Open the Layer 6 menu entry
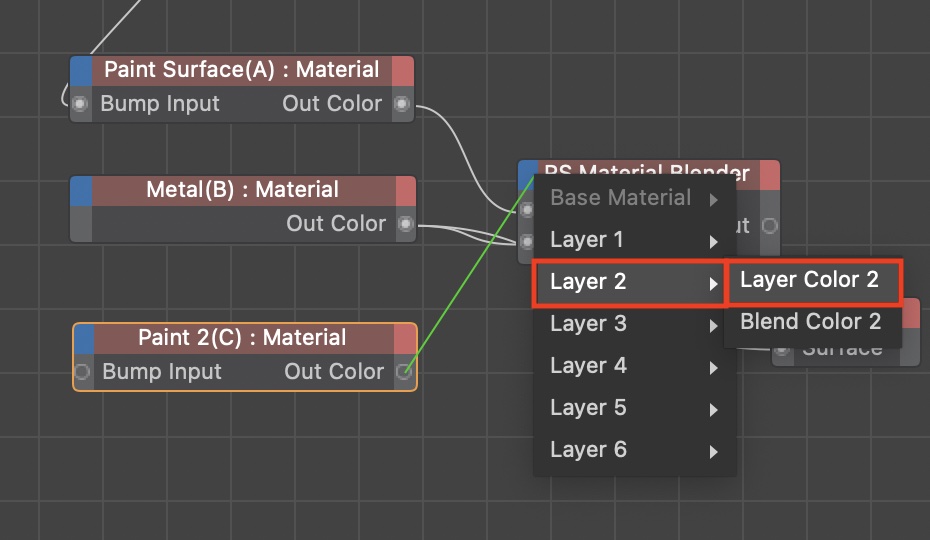 [634, 450]
